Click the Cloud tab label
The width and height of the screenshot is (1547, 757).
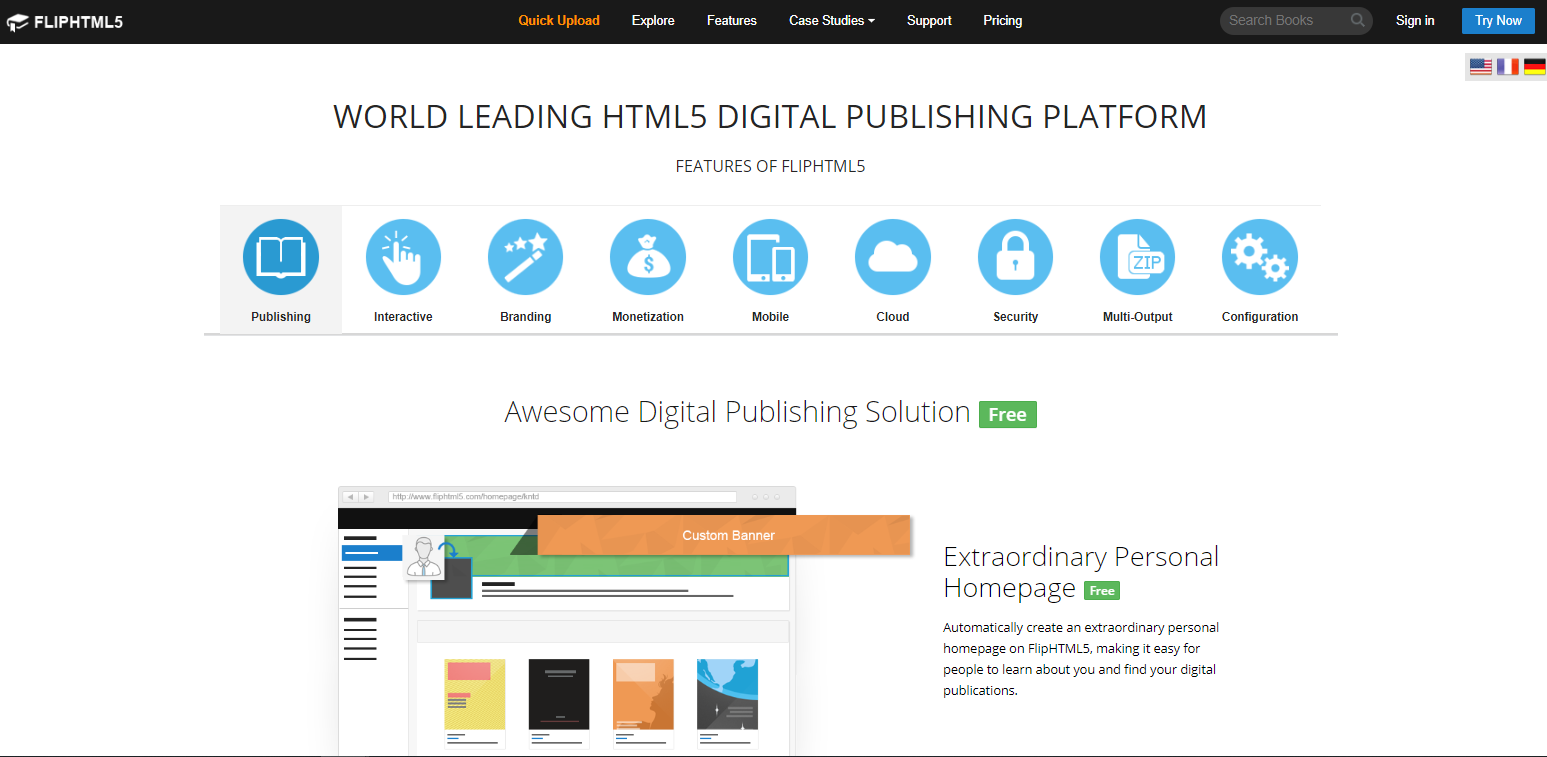(893, 317)
